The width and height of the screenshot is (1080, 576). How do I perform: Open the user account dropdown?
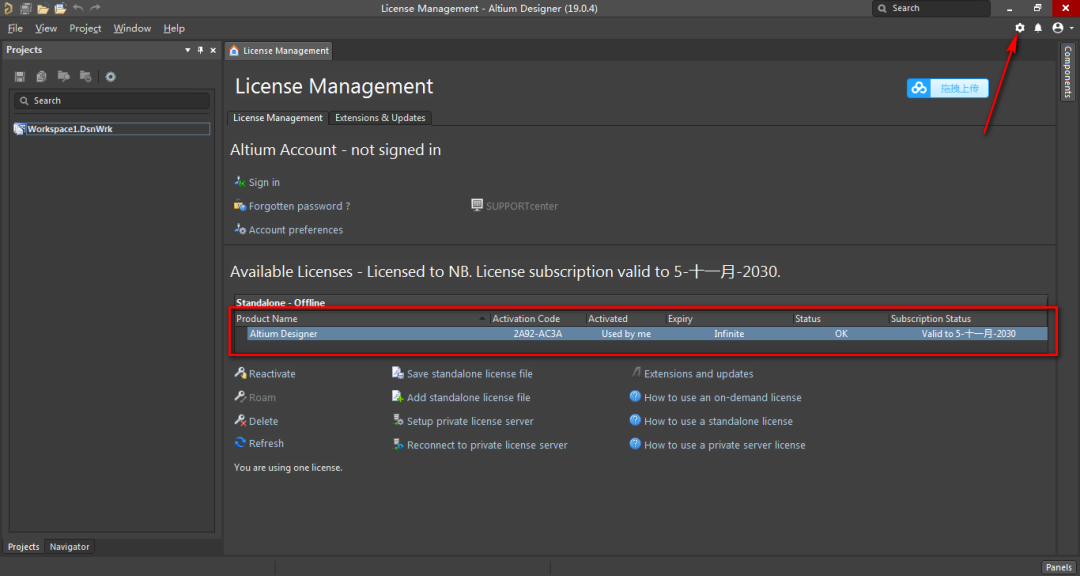click(x=1063, y=28)
